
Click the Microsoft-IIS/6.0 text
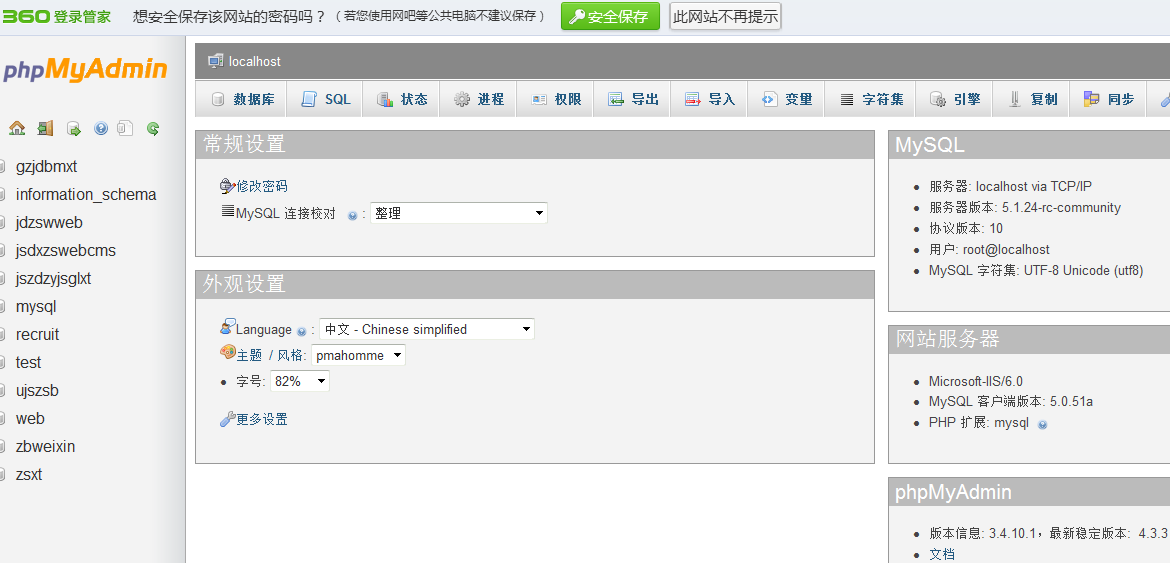(x=975, y=381)
